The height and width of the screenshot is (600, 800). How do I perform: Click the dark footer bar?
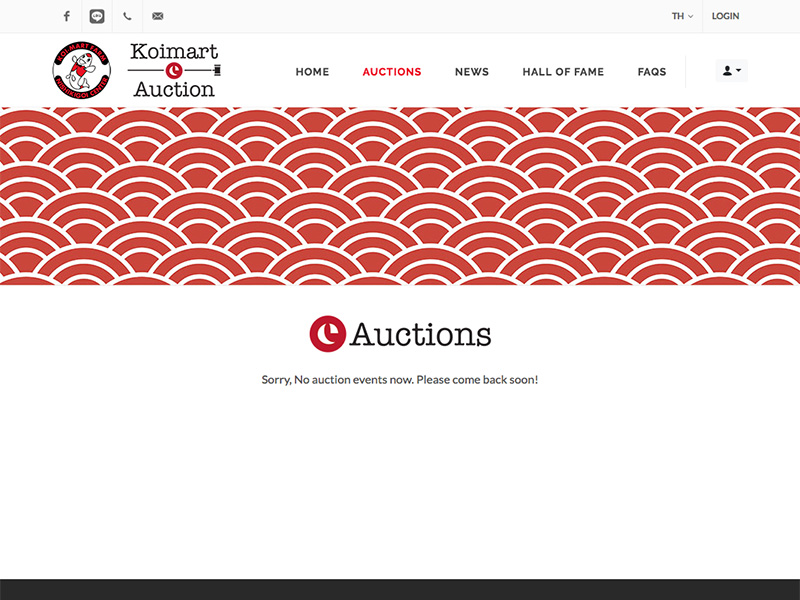coord(400,589)
